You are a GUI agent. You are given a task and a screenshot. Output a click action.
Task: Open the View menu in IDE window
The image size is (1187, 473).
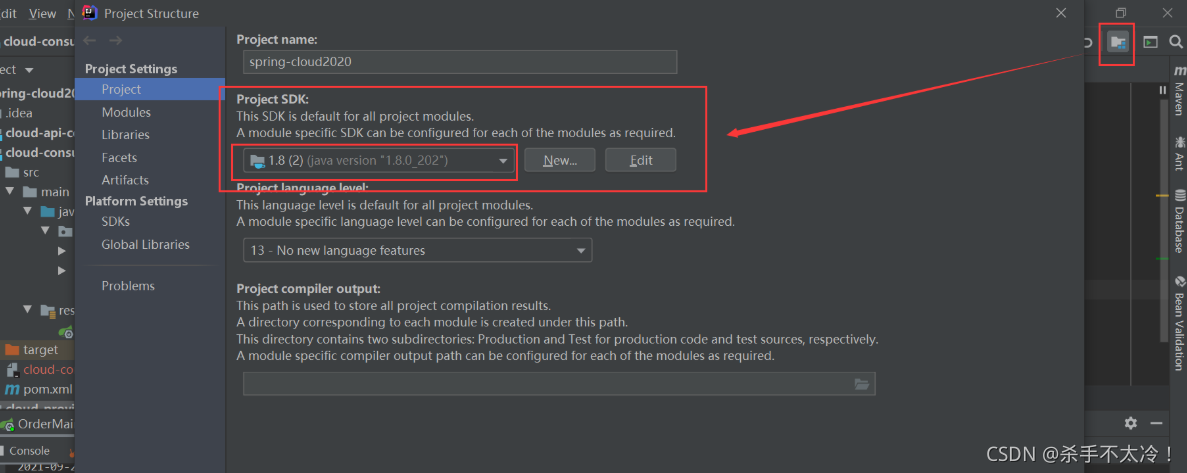click(x=43, y=14)
